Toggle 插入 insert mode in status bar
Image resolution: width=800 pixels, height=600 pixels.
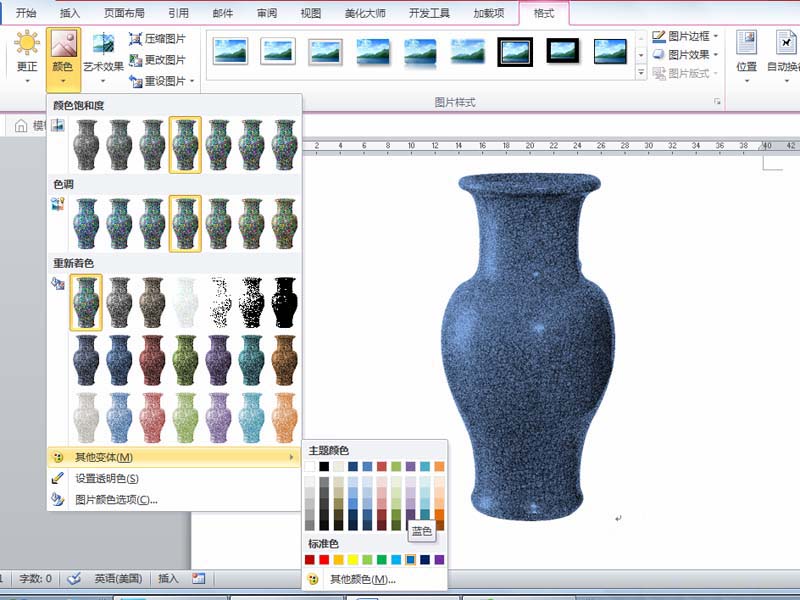[x=168, y=578]
